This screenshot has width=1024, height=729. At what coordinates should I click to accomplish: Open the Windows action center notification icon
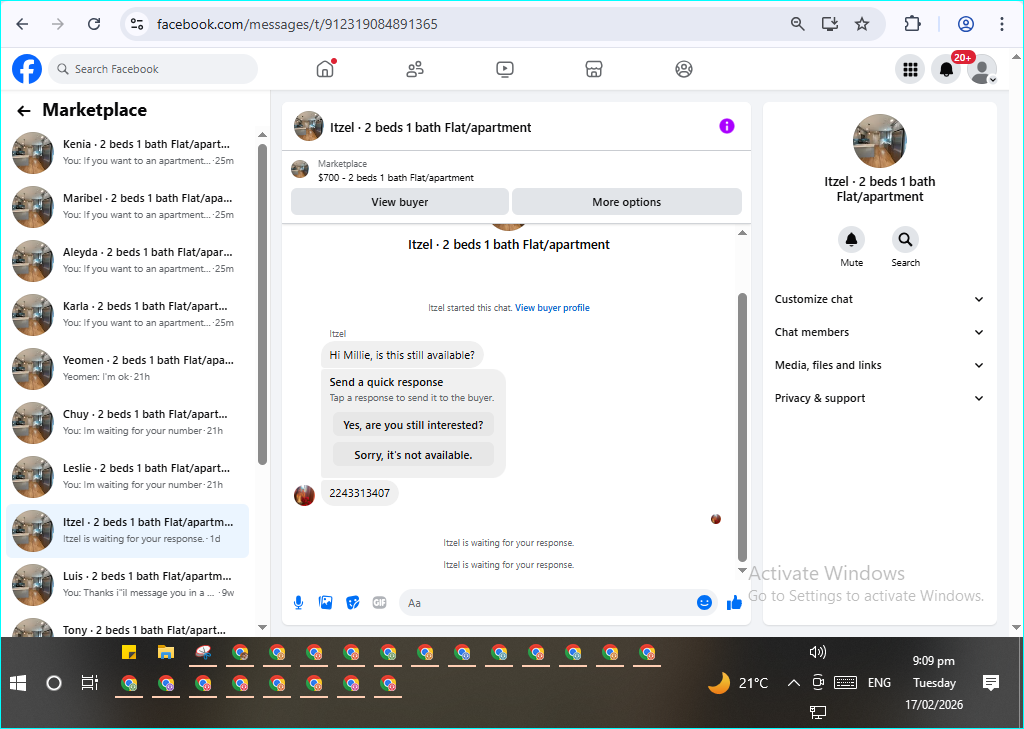(991, 683)
